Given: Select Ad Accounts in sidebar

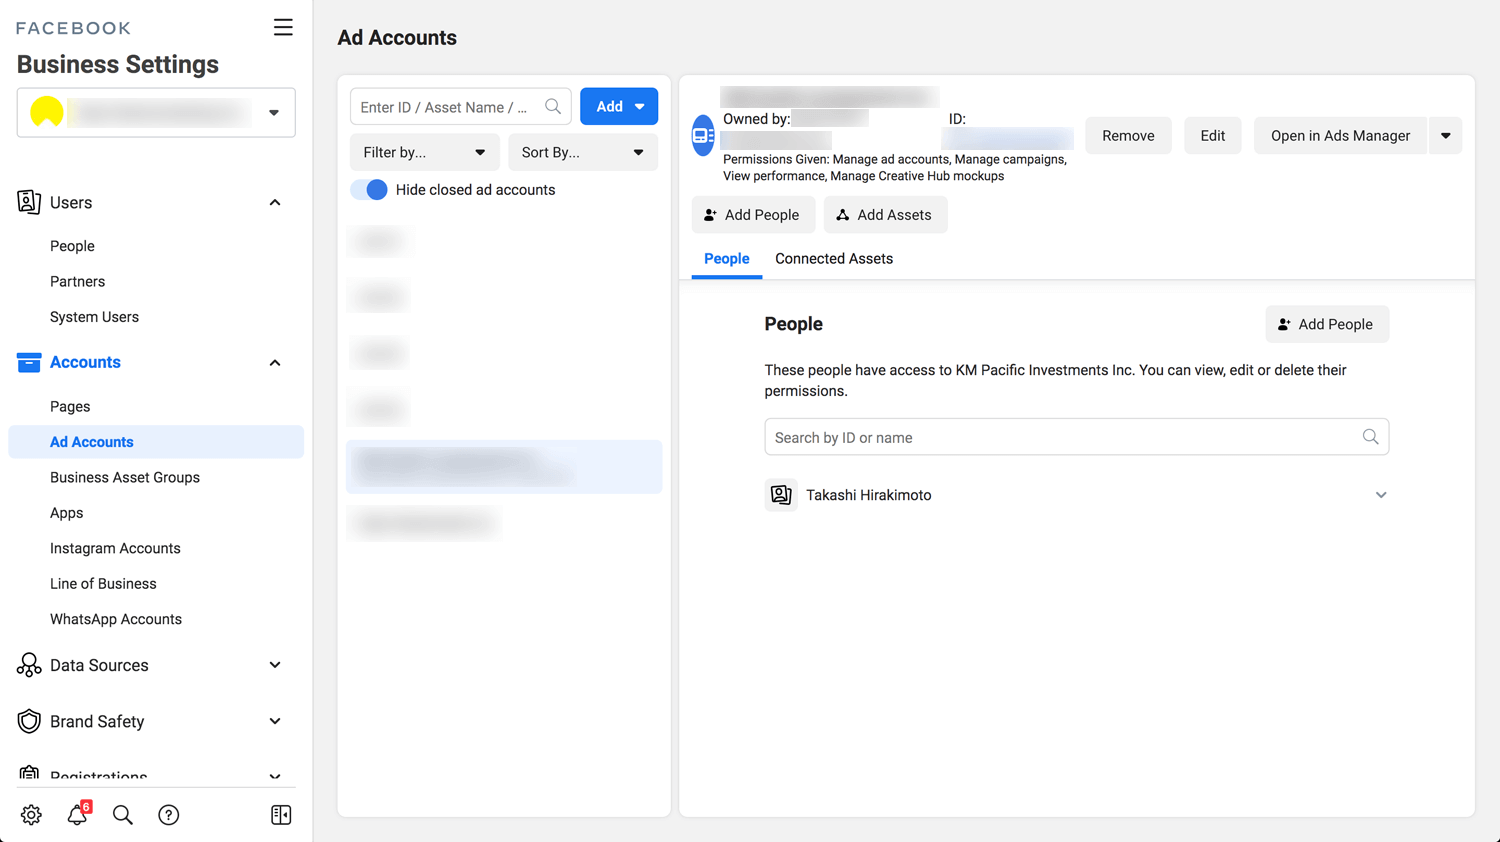Looking at the screenshot, I should point(156,442).
